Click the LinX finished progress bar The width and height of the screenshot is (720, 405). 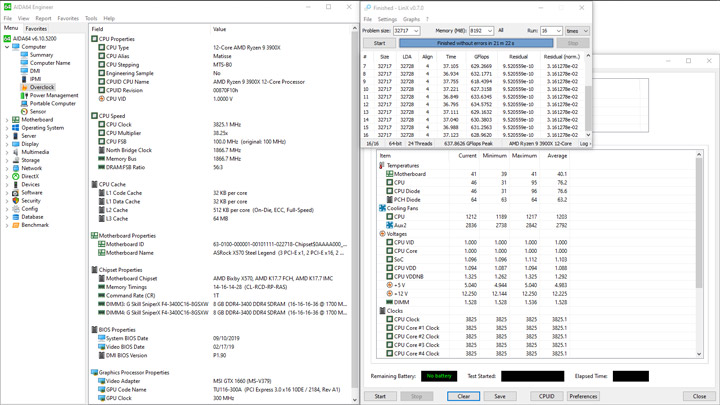point(476,43)
